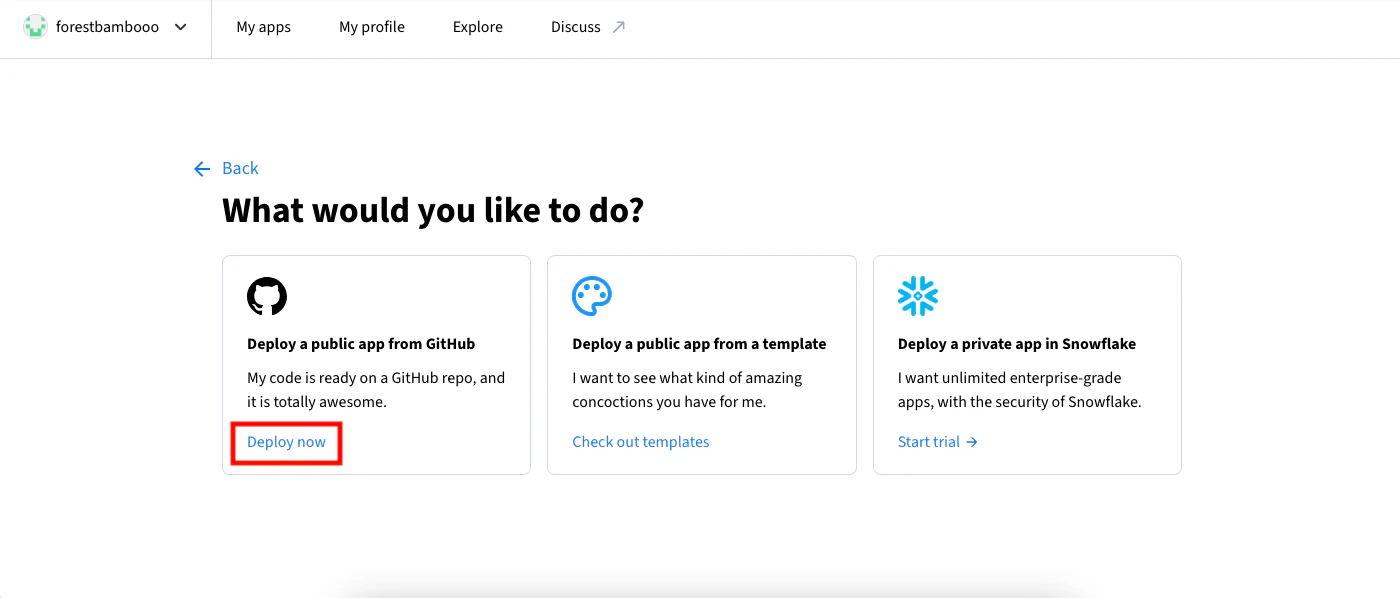
Task: Switch to the Explore tab
Action: [478, 27]
